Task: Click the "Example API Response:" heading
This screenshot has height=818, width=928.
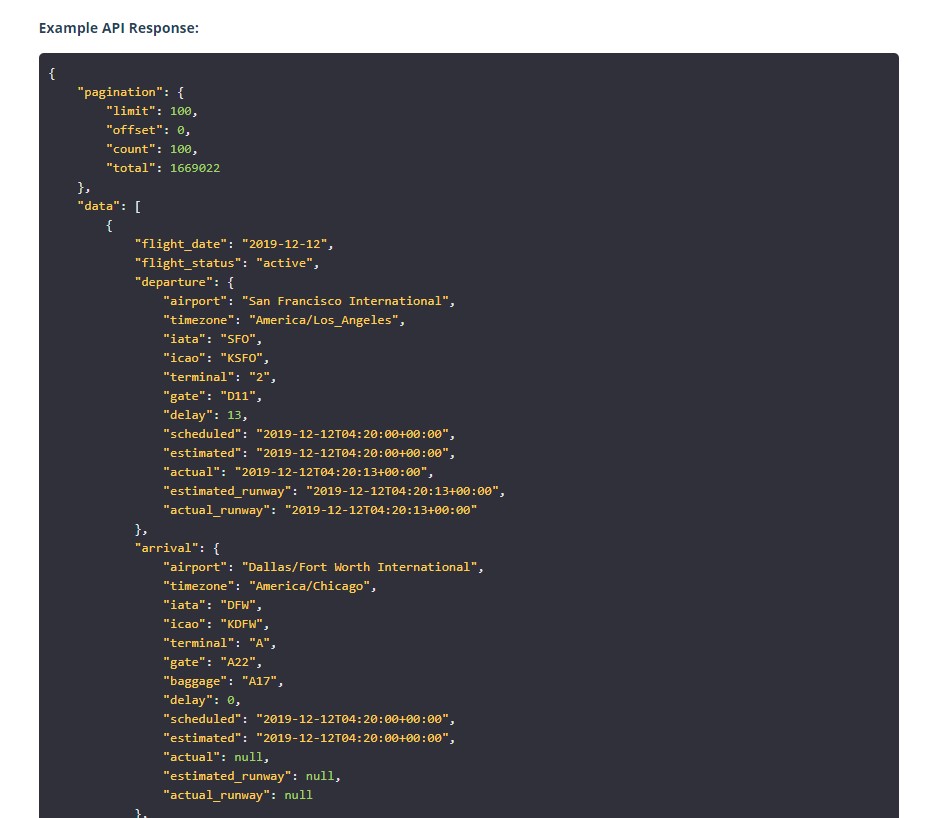Action: pyautogui.click(x=119, y=28)
